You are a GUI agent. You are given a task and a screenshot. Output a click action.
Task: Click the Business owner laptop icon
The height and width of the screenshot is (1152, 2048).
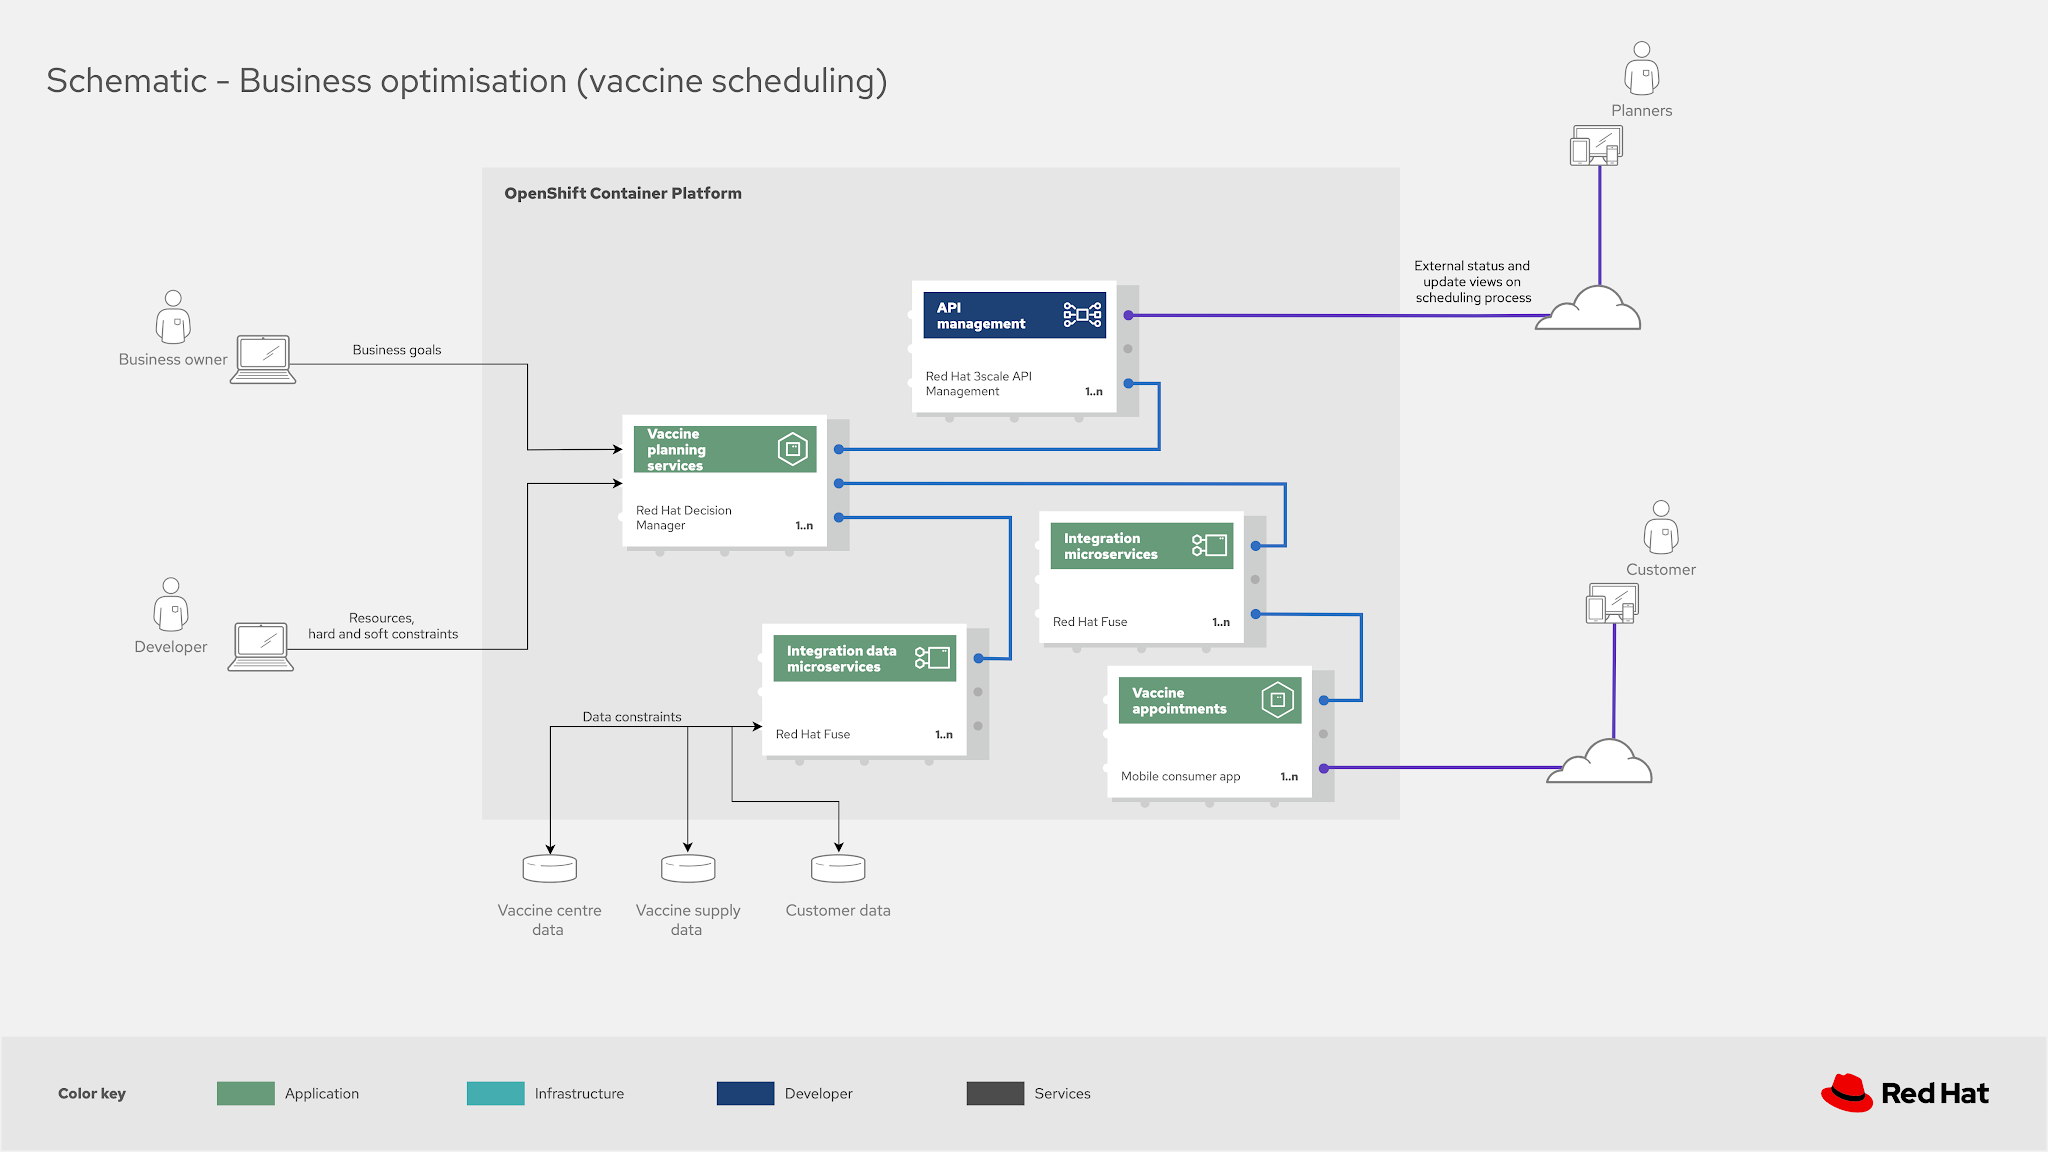tap(264, 358)
